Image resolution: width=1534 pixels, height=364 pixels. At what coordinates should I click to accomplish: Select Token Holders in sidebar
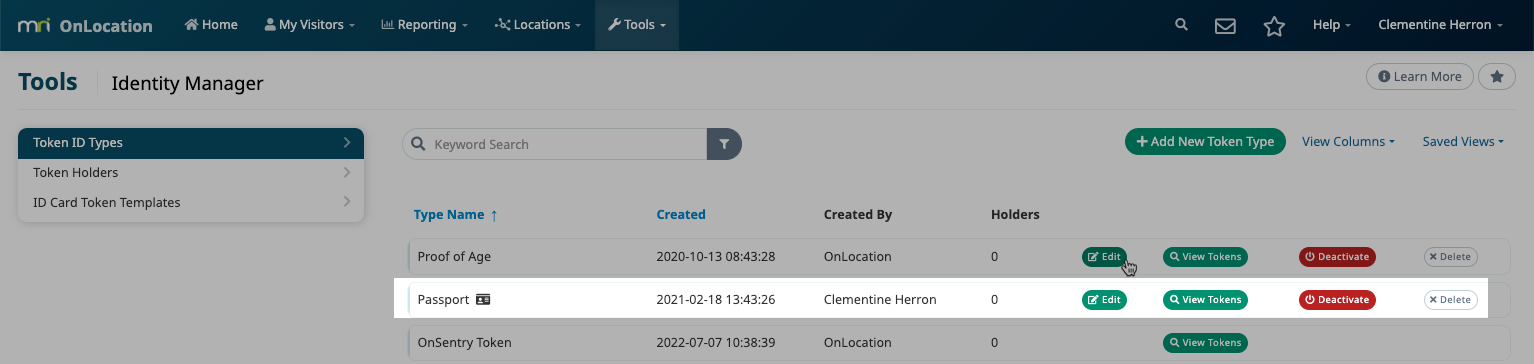pyautogui.click(x=191, y=172)
